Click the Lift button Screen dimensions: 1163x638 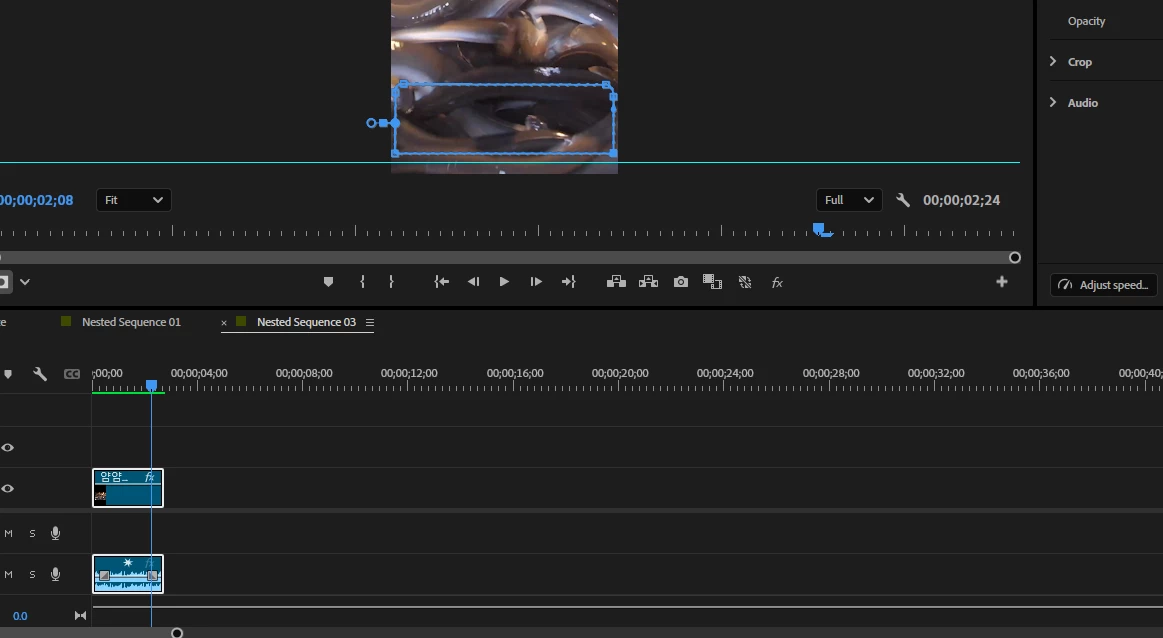pos(616,282)
